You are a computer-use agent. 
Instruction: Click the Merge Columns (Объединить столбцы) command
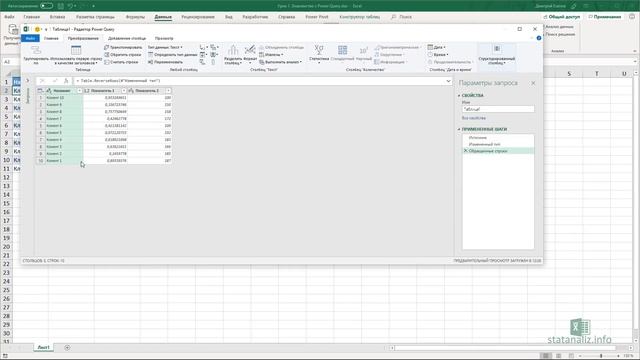pyautogui.click(x=281, y=47)
